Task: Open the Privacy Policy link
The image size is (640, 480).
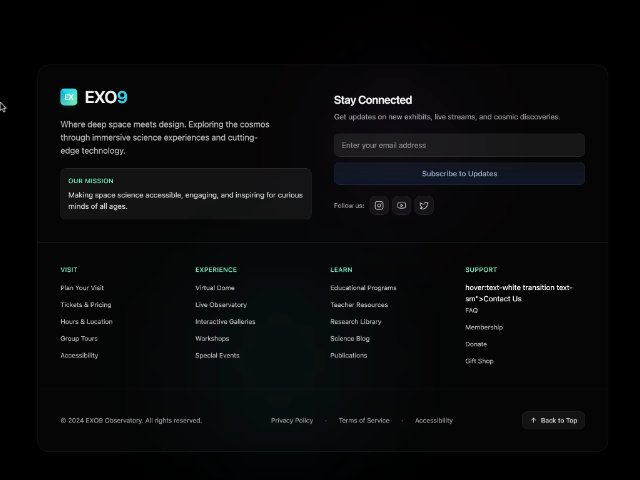Action: point(292,420)
